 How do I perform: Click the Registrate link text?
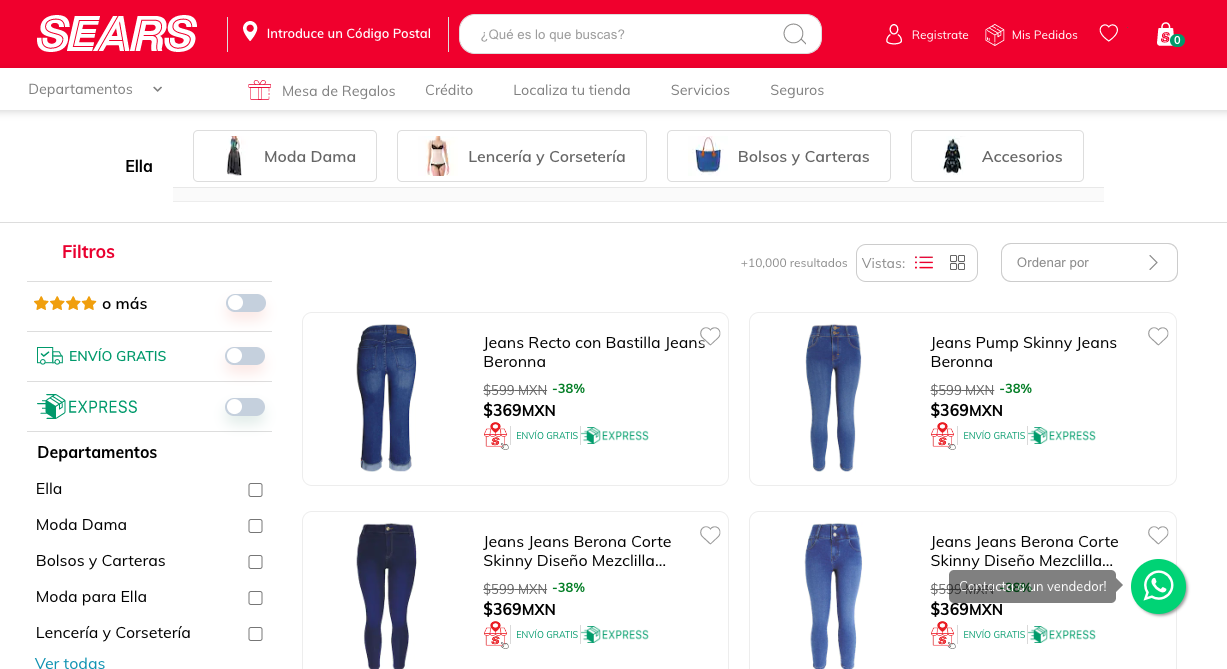coord(940,35)
